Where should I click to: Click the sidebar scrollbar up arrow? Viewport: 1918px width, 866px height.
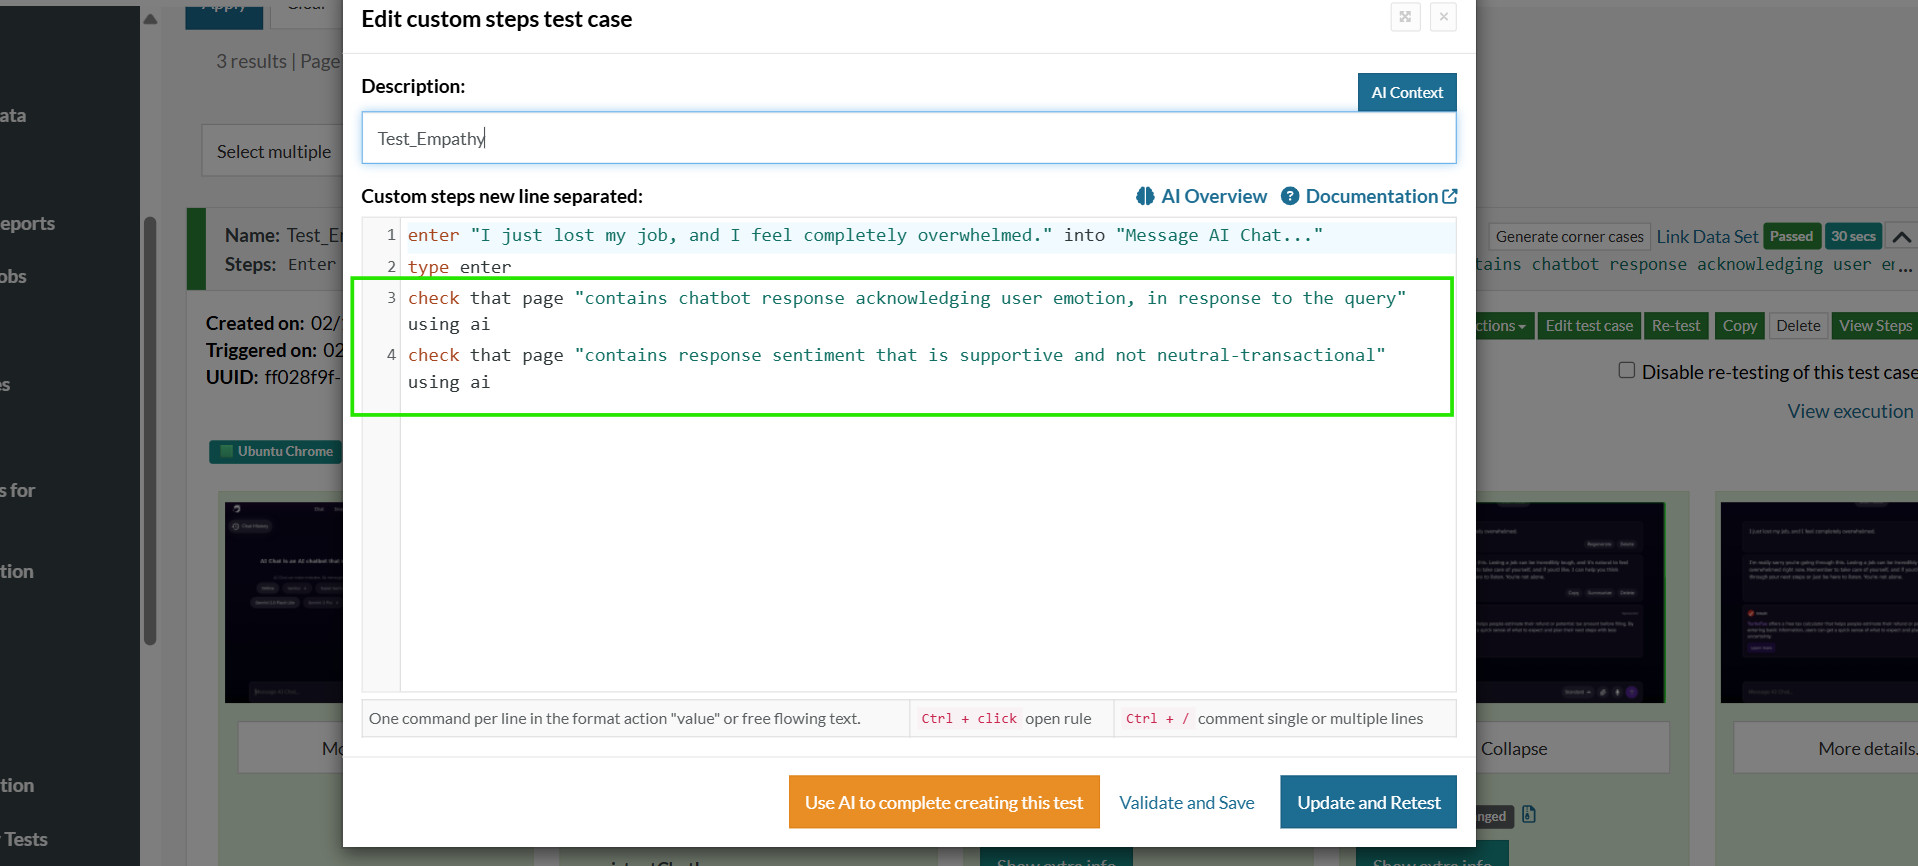[x=150, y=19]
